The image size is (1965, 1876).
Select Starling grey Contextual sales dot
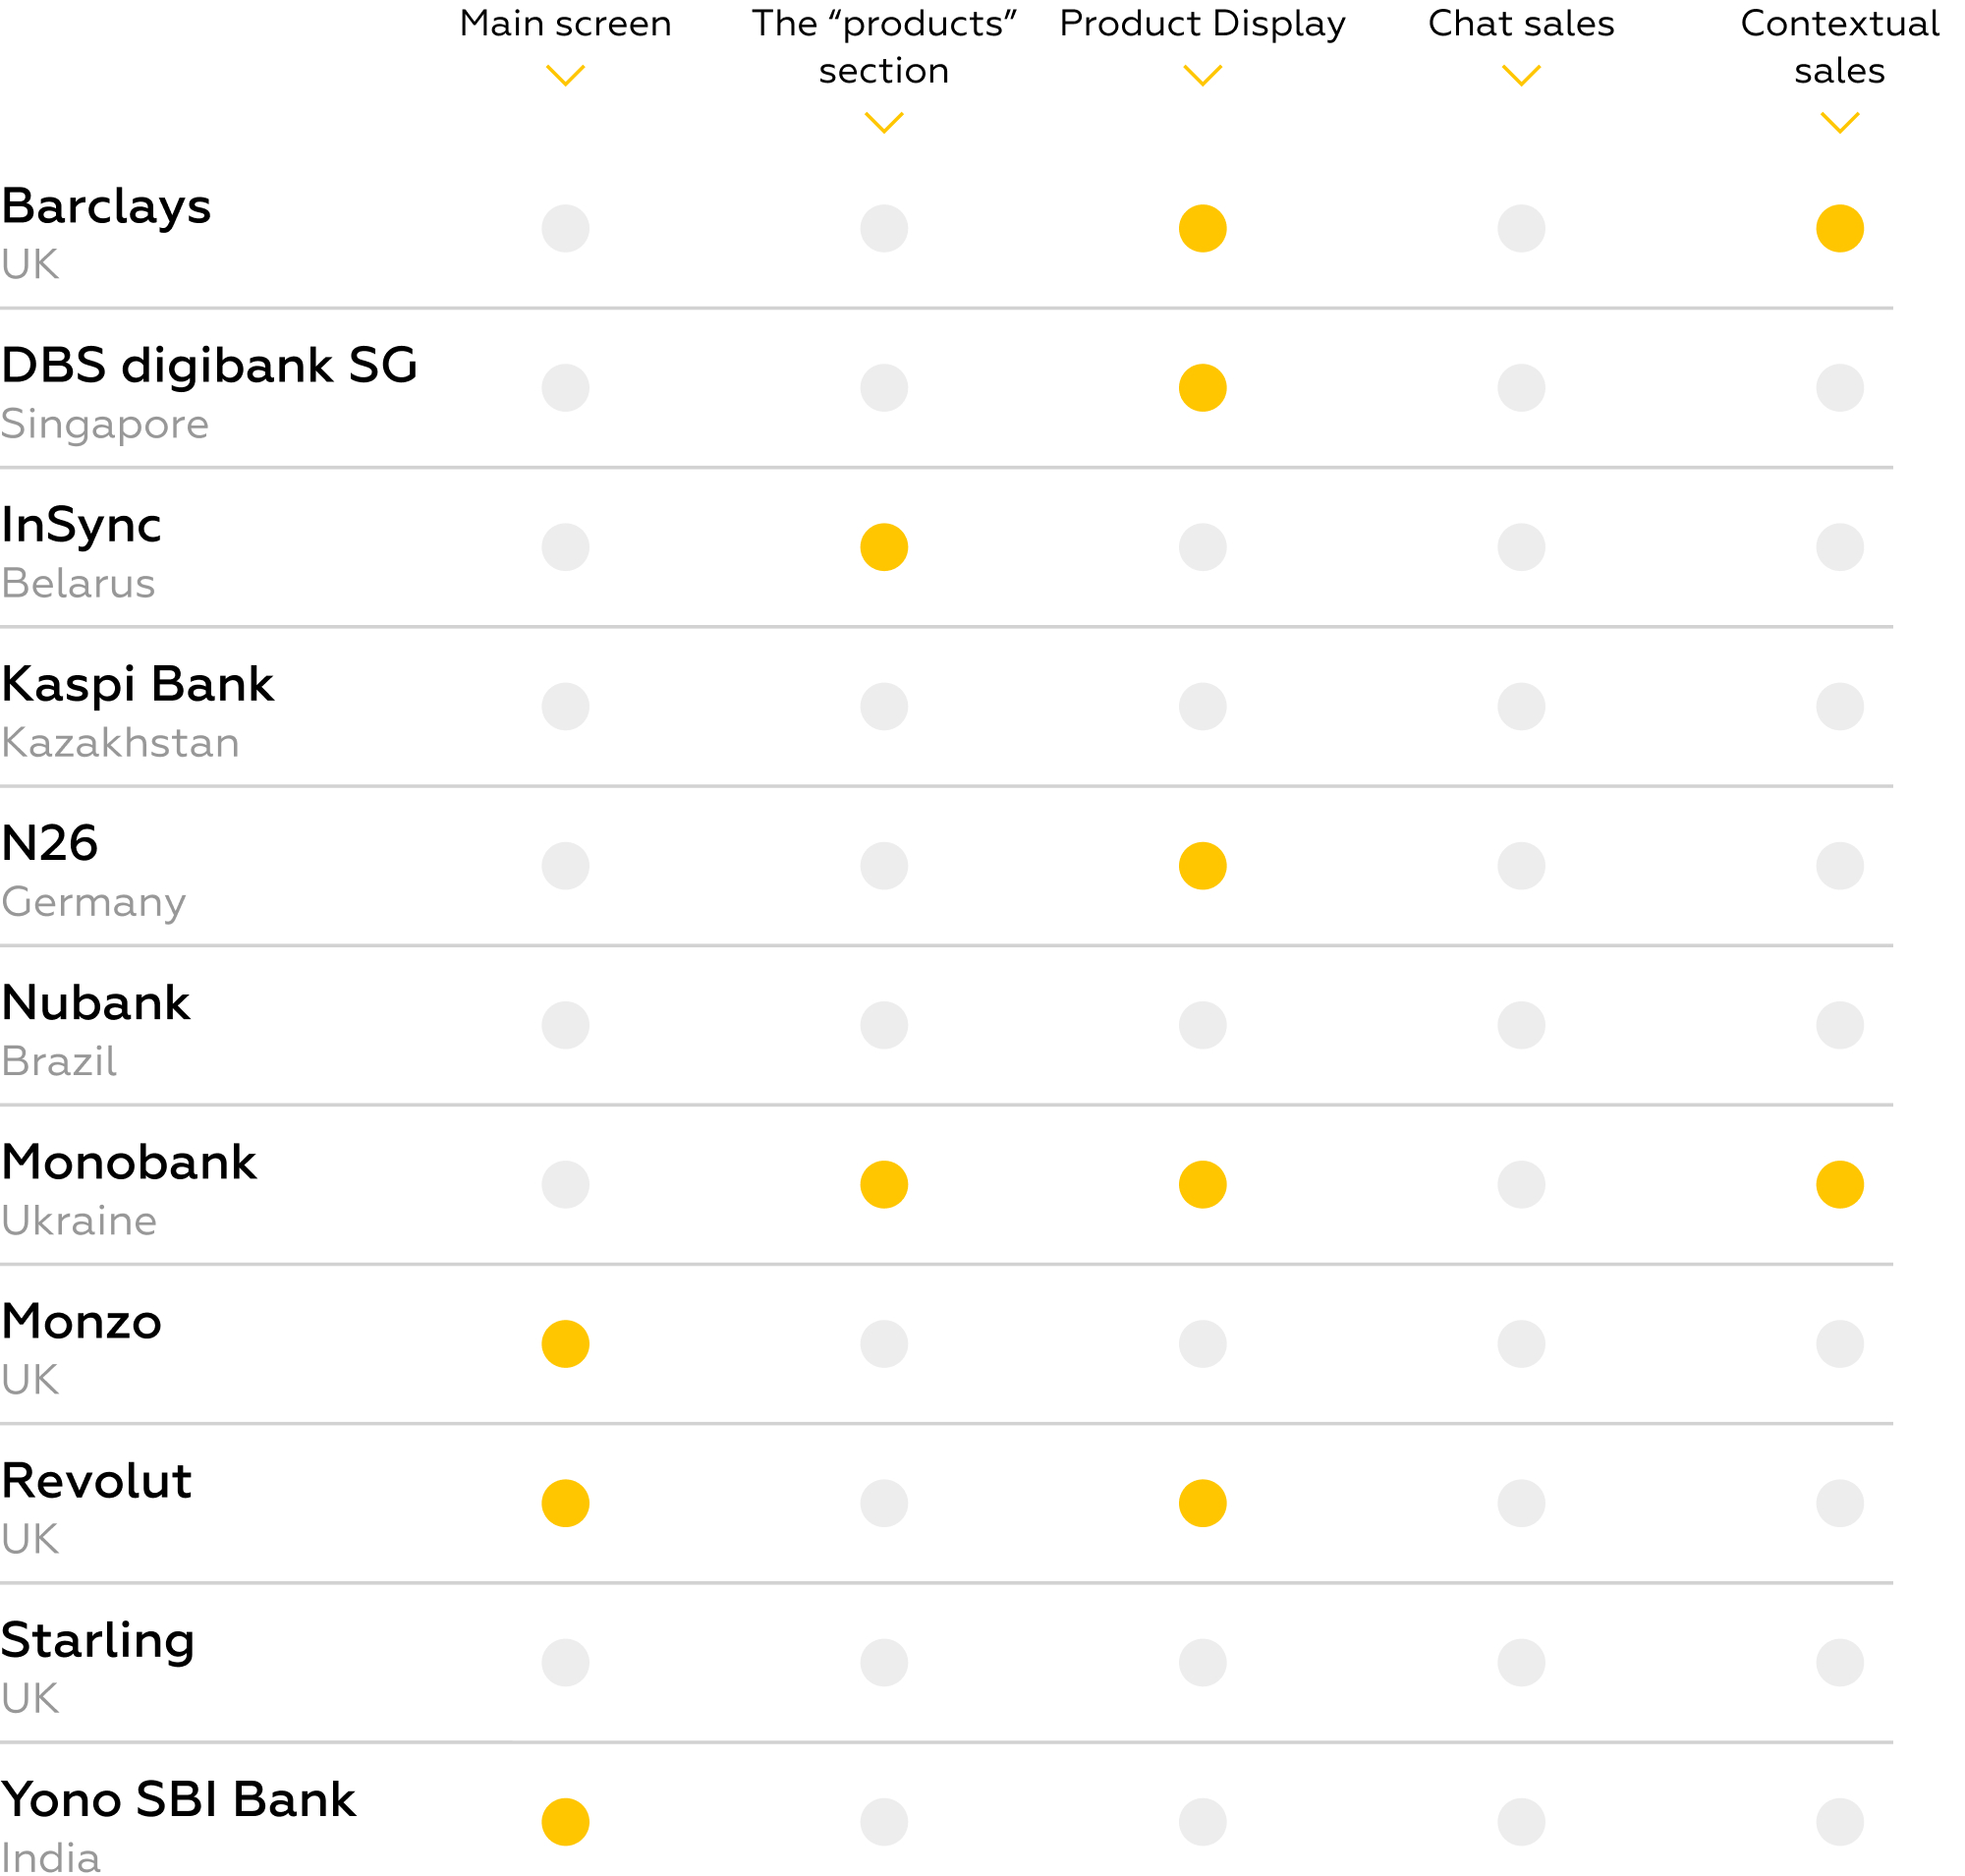(x=1838, y=1662)
